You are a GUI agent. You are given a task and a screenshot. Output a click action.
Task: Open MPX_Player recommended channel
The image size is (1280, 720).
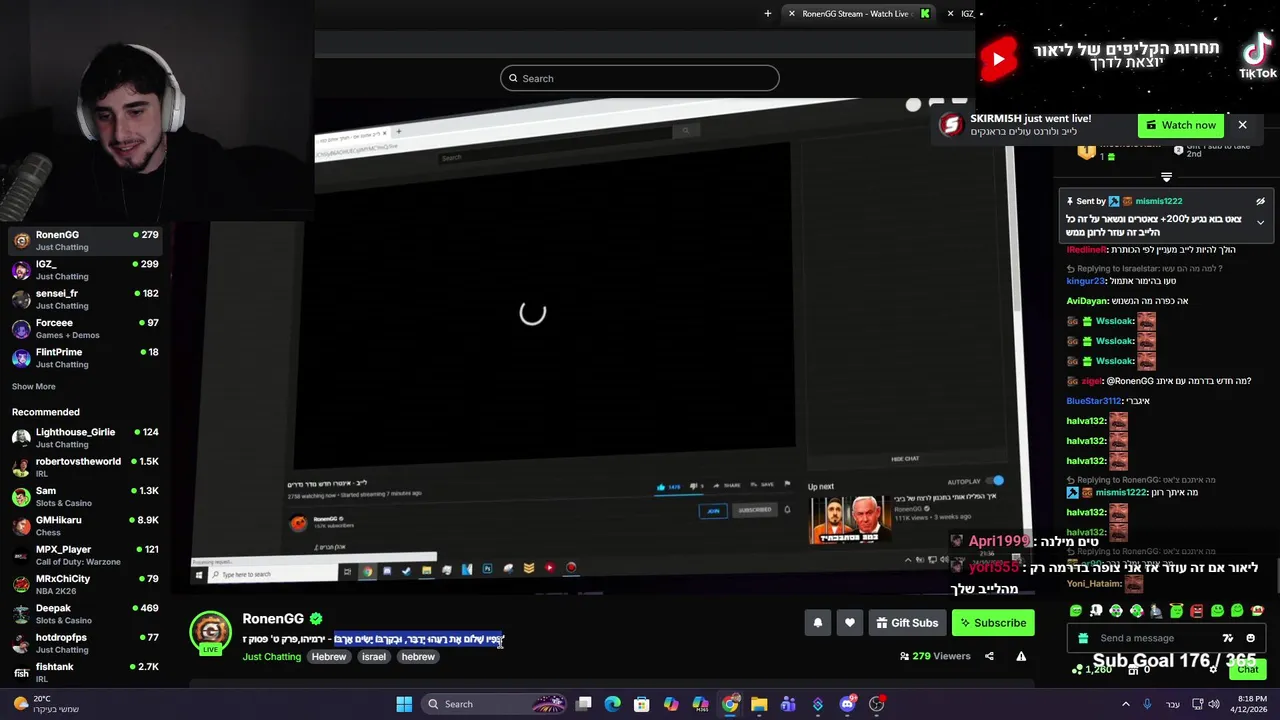point(85,555)
